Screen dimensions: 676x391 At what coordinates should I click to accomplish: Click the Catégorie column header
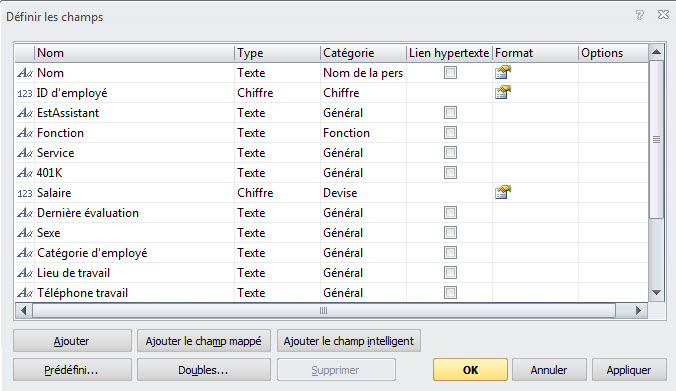pos(363,53)
